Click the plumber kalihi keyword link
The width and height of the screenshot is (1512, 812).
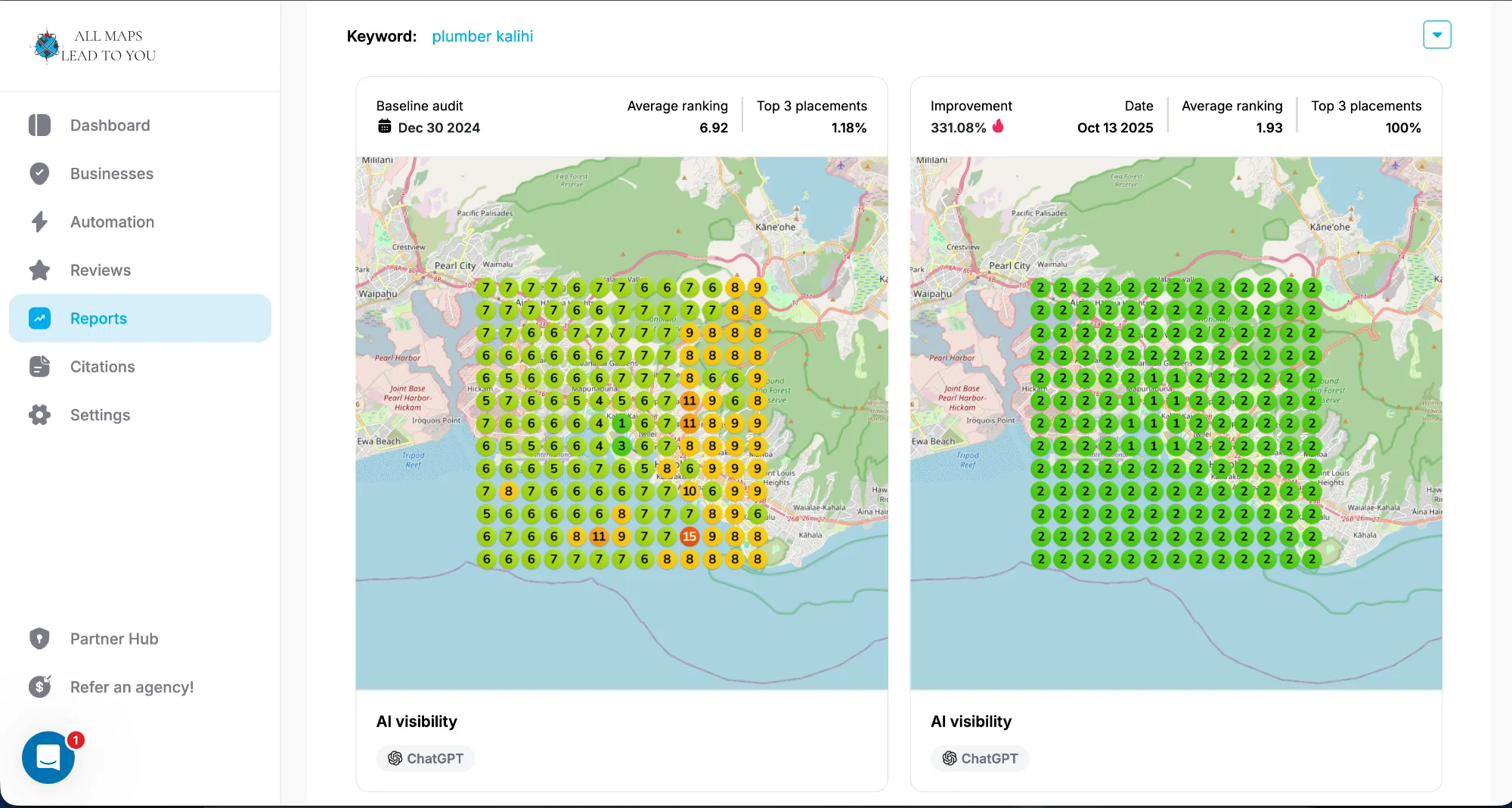(x=482, y=36)
